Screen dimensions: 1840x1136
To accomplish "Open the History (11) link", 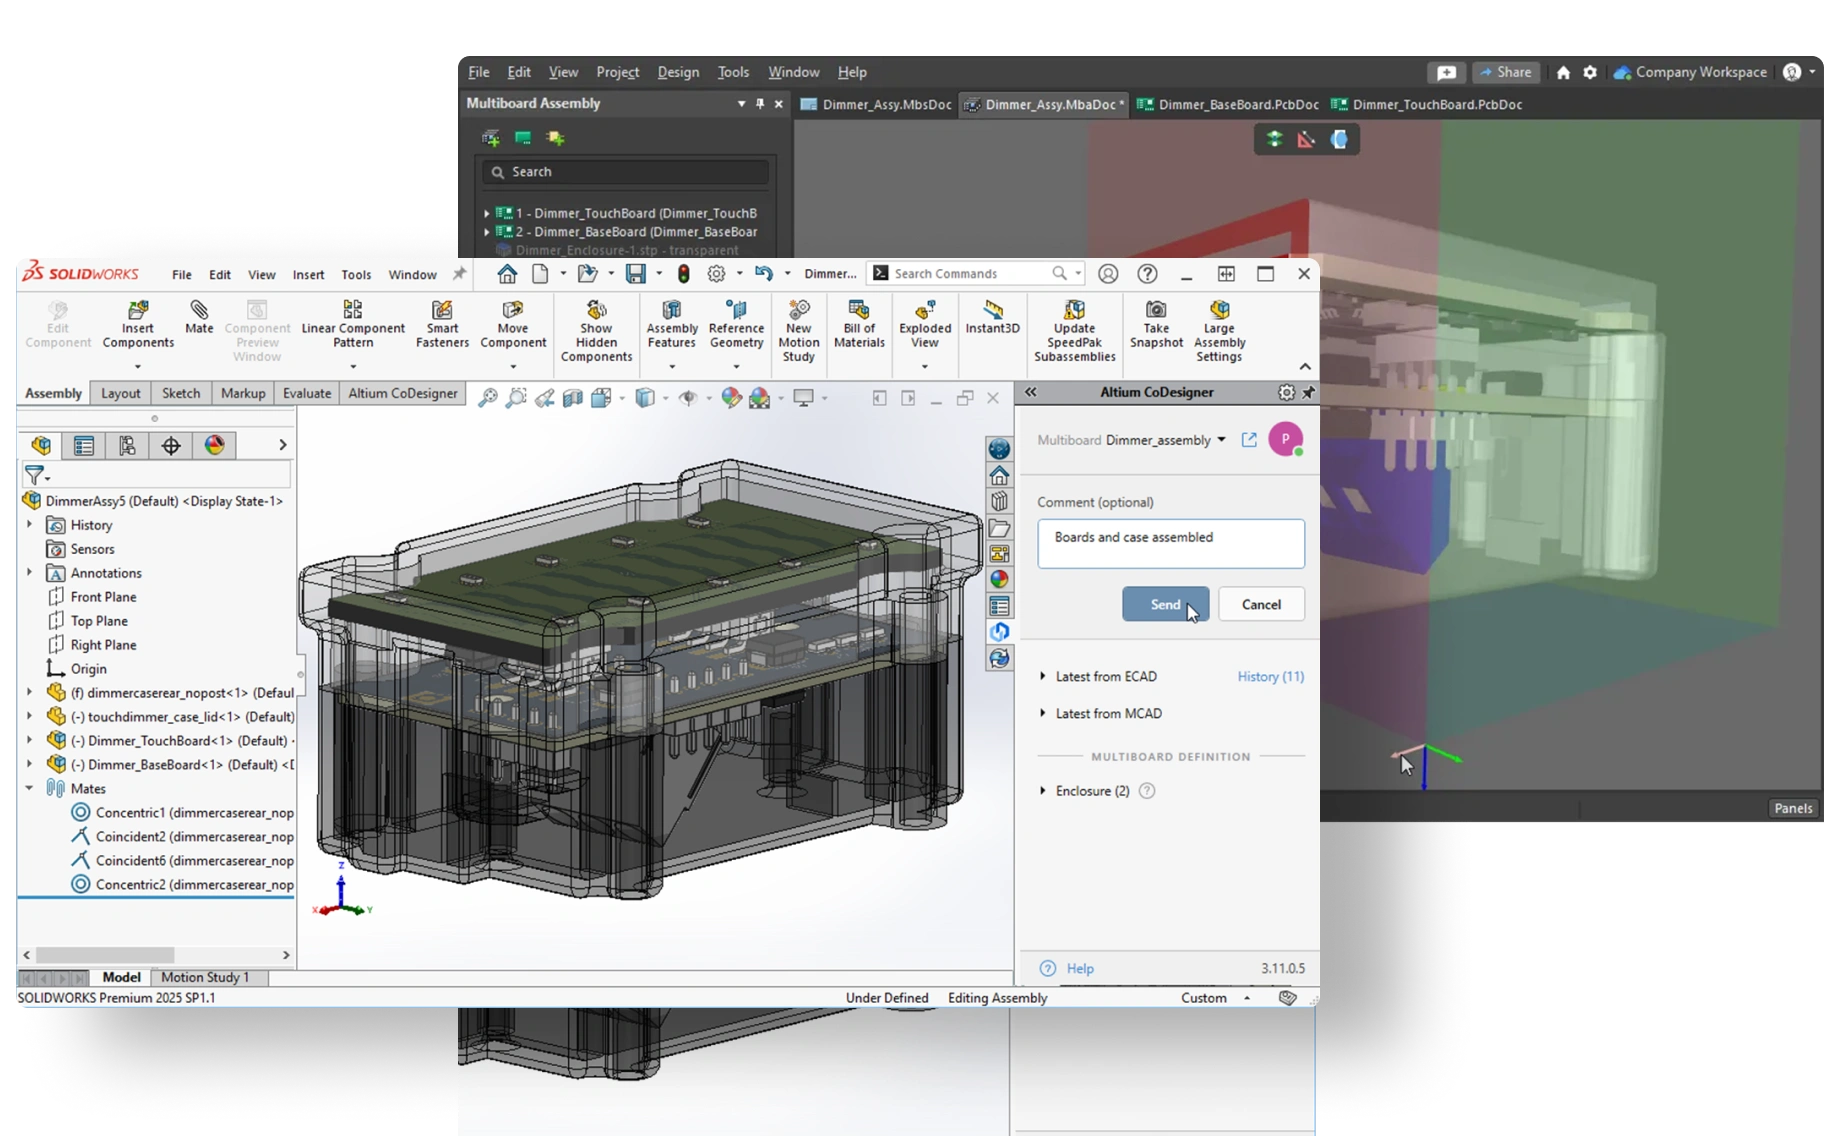I will [1270, 677].
